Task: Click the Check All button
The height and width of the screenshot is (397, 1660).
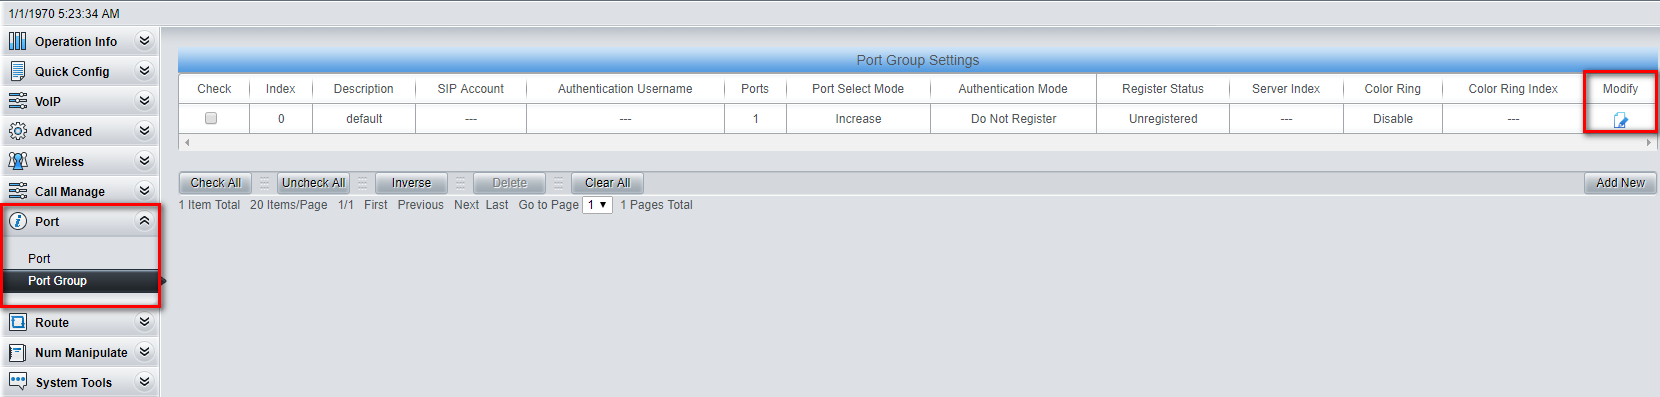Action: [215, 183]
